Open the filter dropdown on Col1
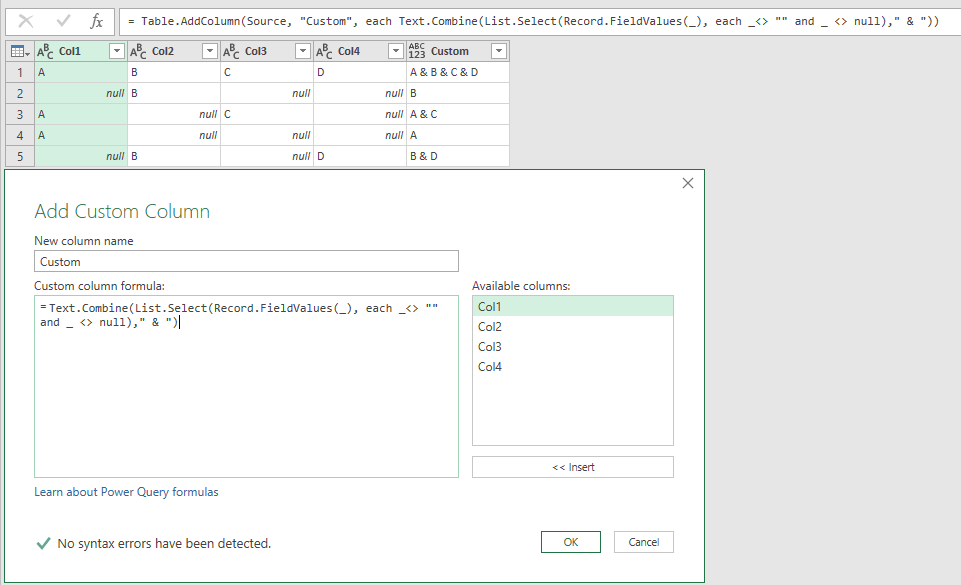 click(x=115, y=50)
